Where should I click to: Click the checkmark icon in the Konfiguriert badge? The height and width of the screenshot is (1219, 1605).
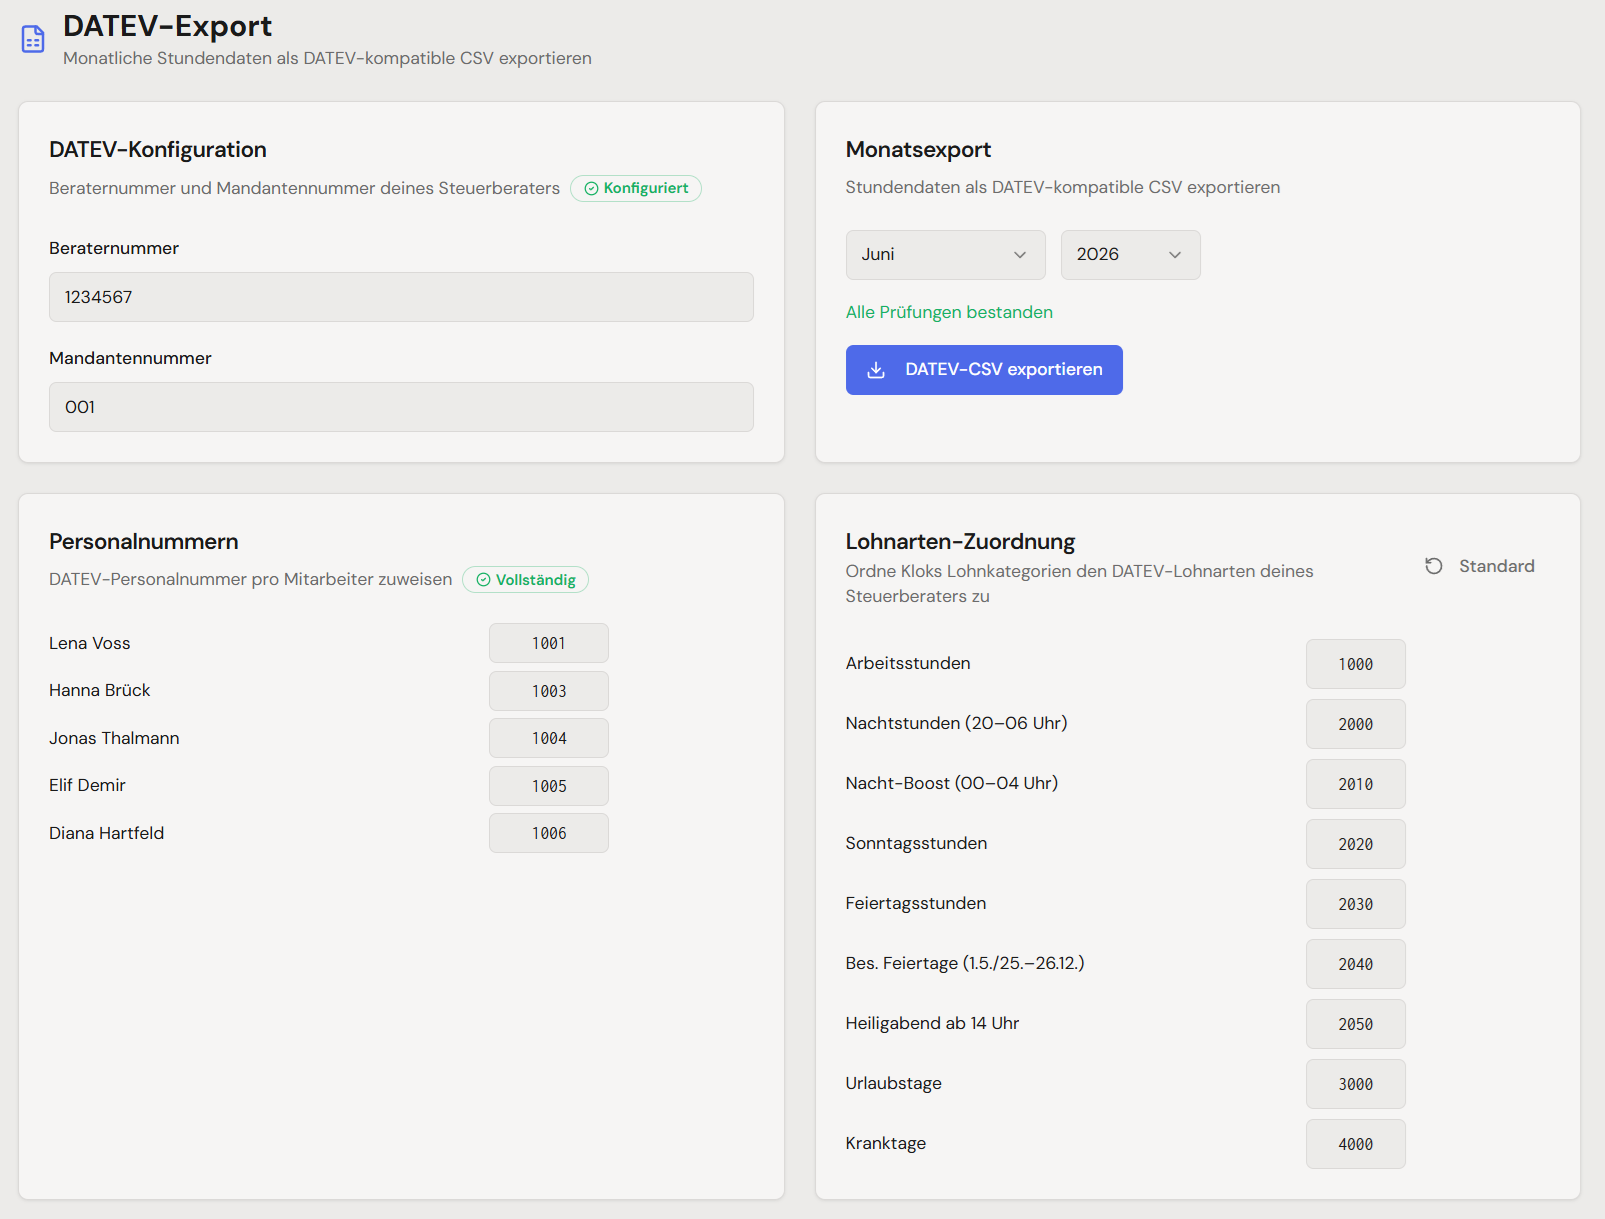pos(590,188)
